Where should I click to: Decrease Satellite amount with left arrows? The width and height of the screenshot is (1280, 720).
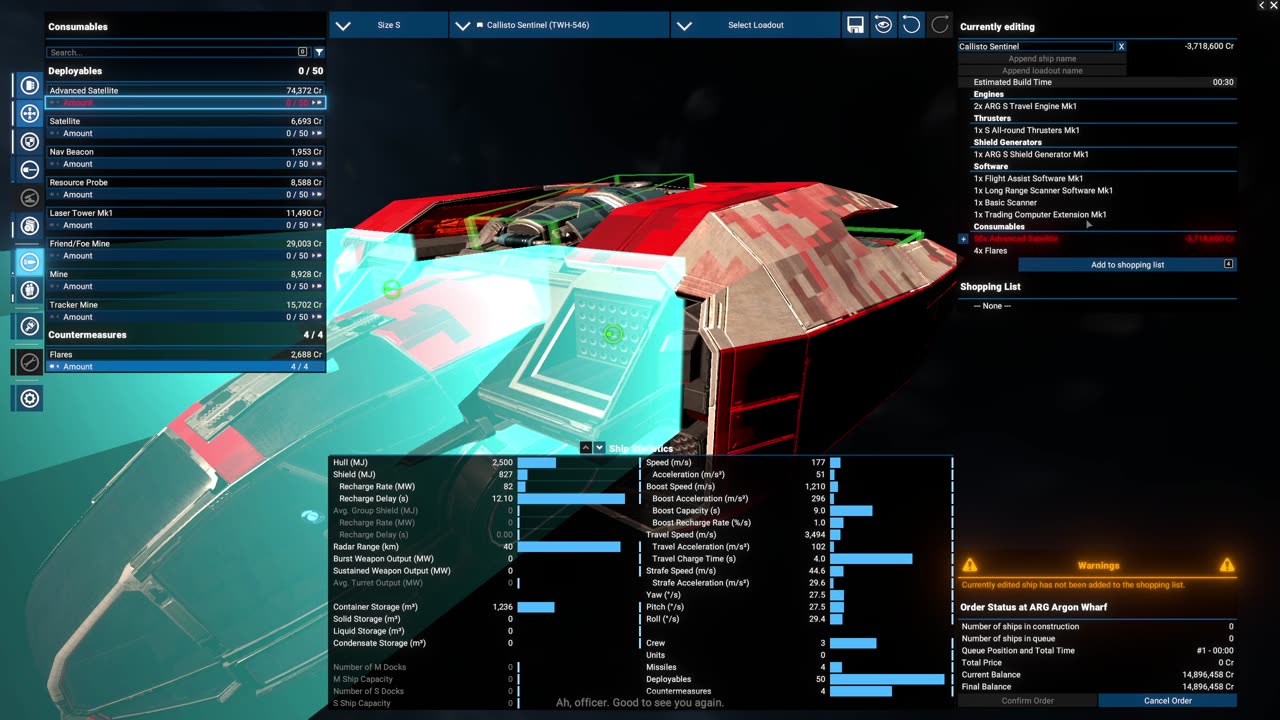click(54, 133)
